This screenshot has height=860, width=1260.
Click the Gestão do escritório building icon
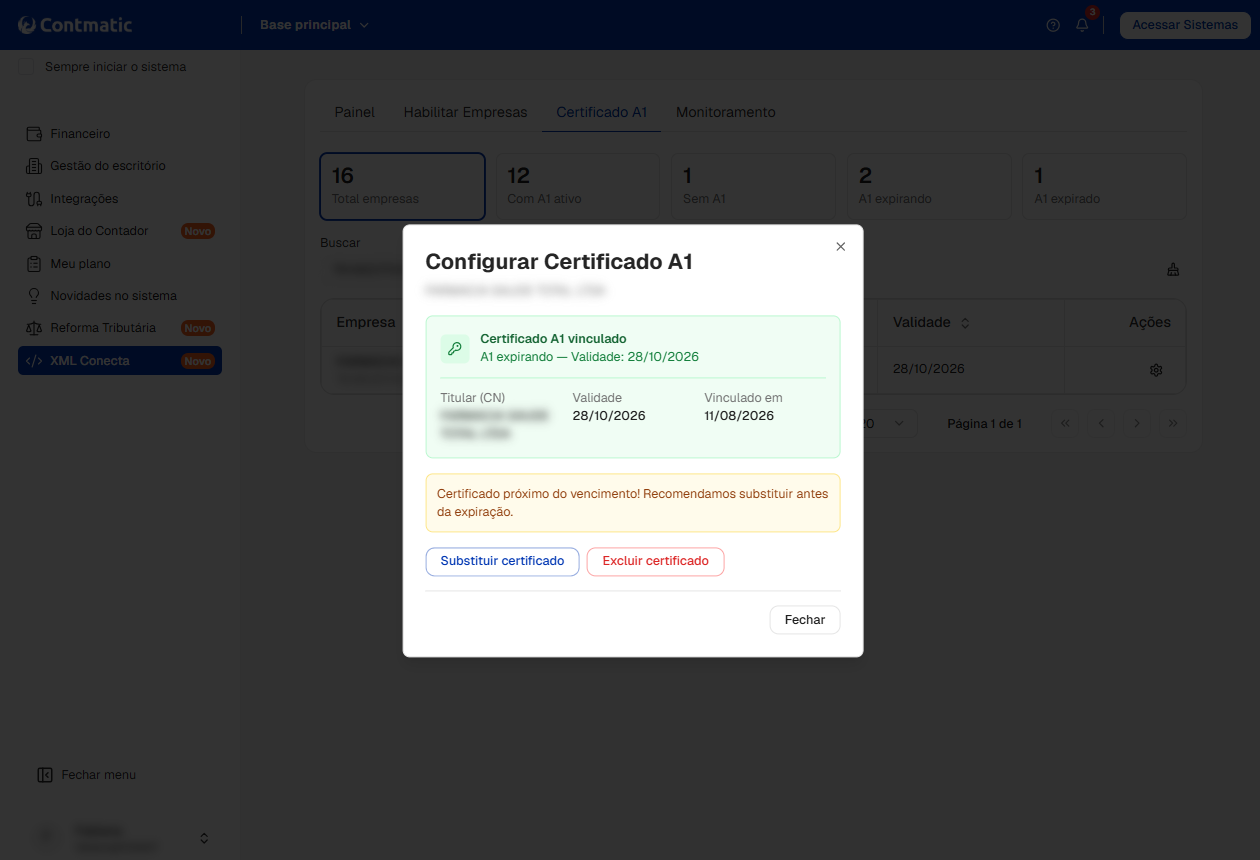tap(33, 166)
